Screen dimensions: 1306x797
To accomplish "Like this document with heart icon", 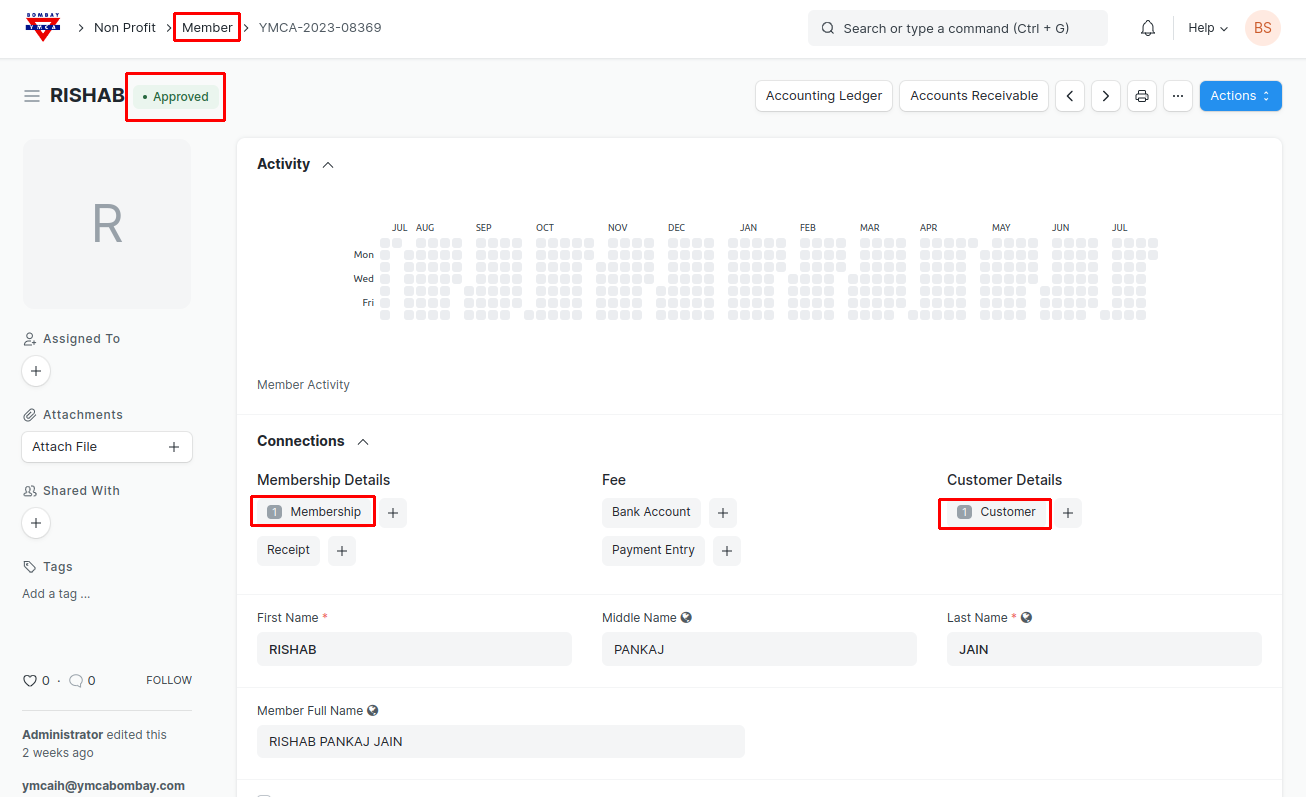I will (x=30, y=681).
